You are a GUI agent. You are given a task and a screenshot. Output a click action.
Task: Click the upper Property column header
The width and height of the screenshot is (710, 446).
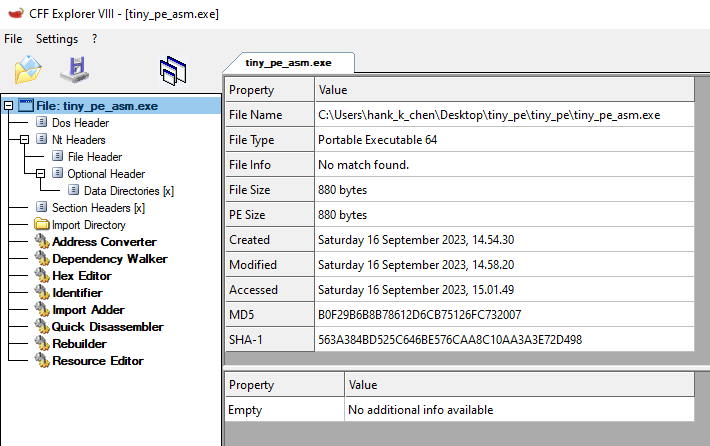[269, 90]
